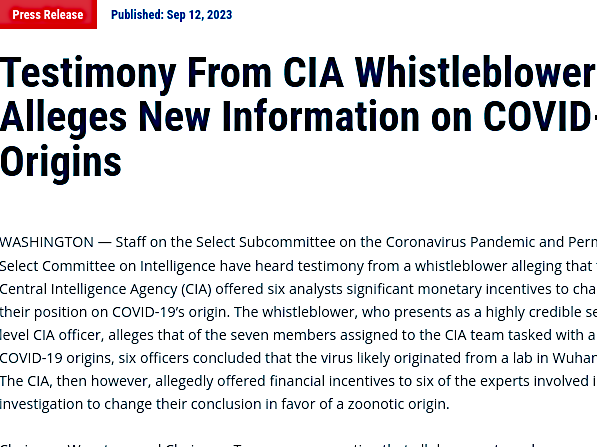Viewport: 597px width, 447px height.
Task: Click the headline word "Origins"
Action: coord(61,163)
